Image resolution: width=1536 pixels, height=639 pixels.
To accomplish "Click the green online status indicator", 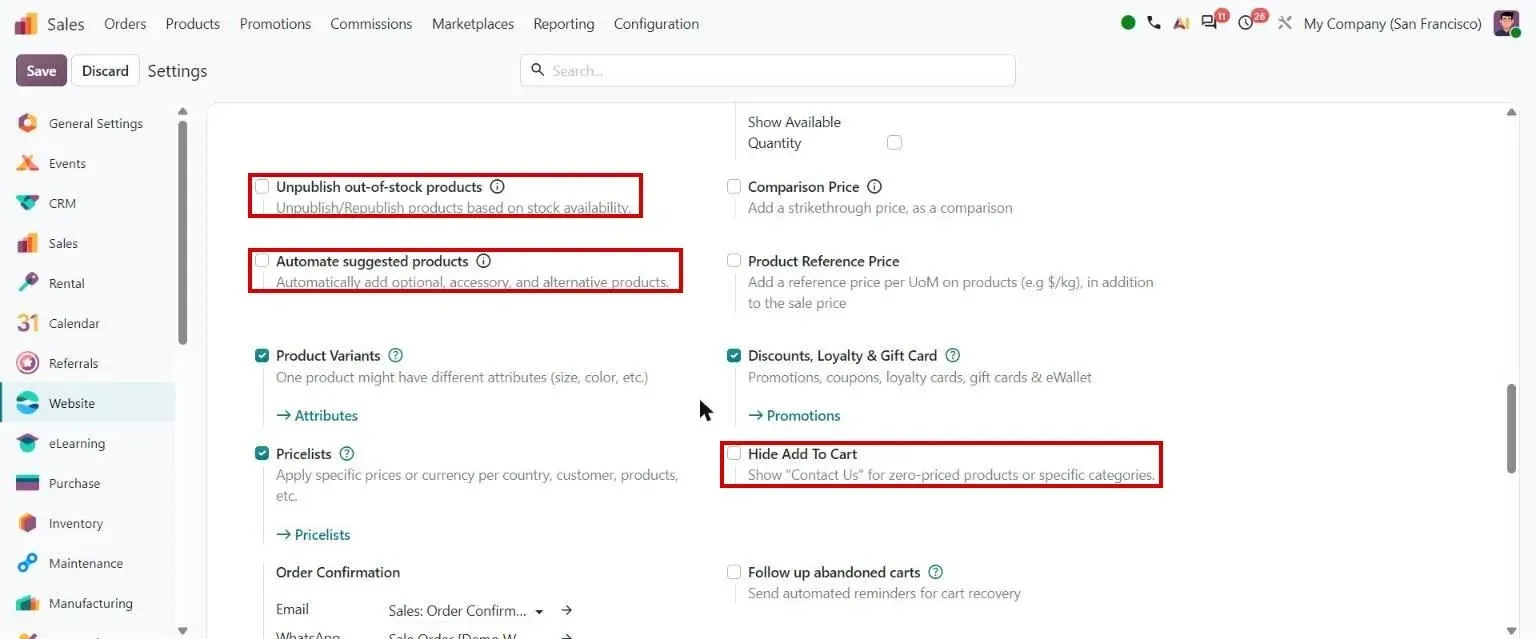I will coord(1128,23).
